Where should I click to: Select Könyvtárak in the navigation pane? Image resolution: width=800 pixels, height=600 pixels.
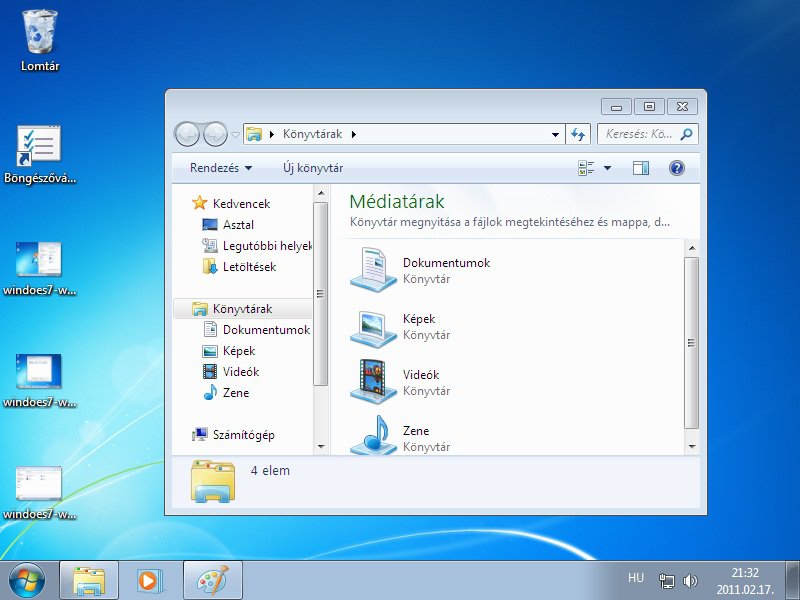pyautogui.click(x=242, y=309)
